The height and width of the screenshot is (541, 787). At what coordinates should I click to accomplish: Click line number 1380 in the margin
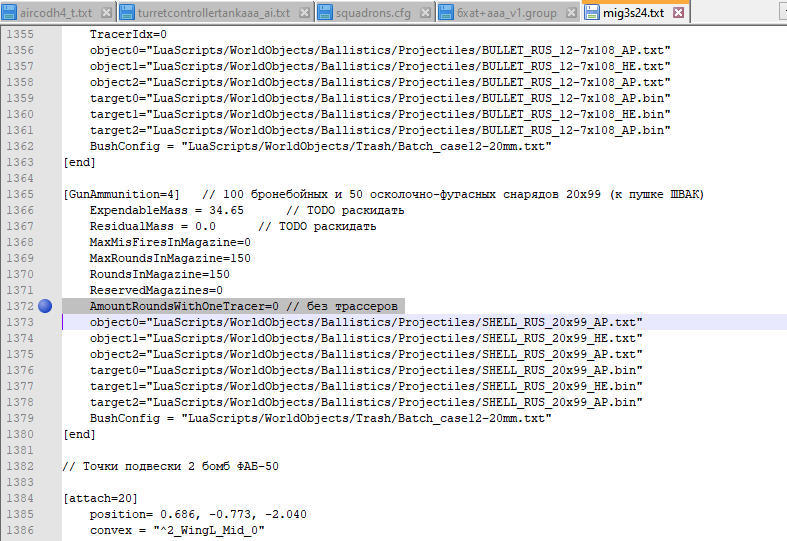20,434
